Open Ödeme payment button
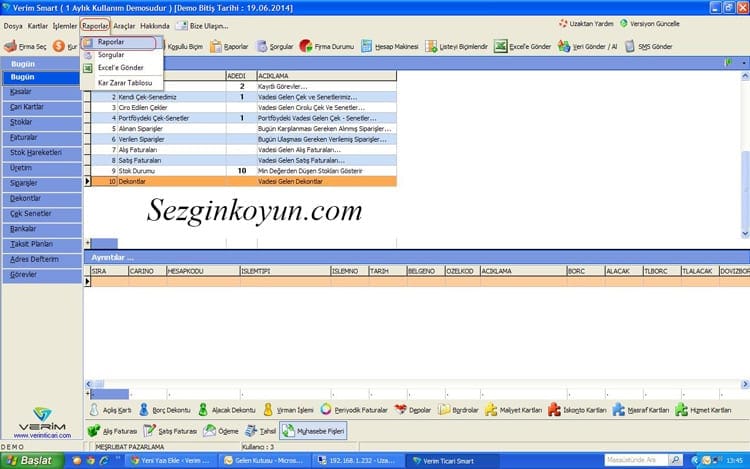 coord(221,431)
